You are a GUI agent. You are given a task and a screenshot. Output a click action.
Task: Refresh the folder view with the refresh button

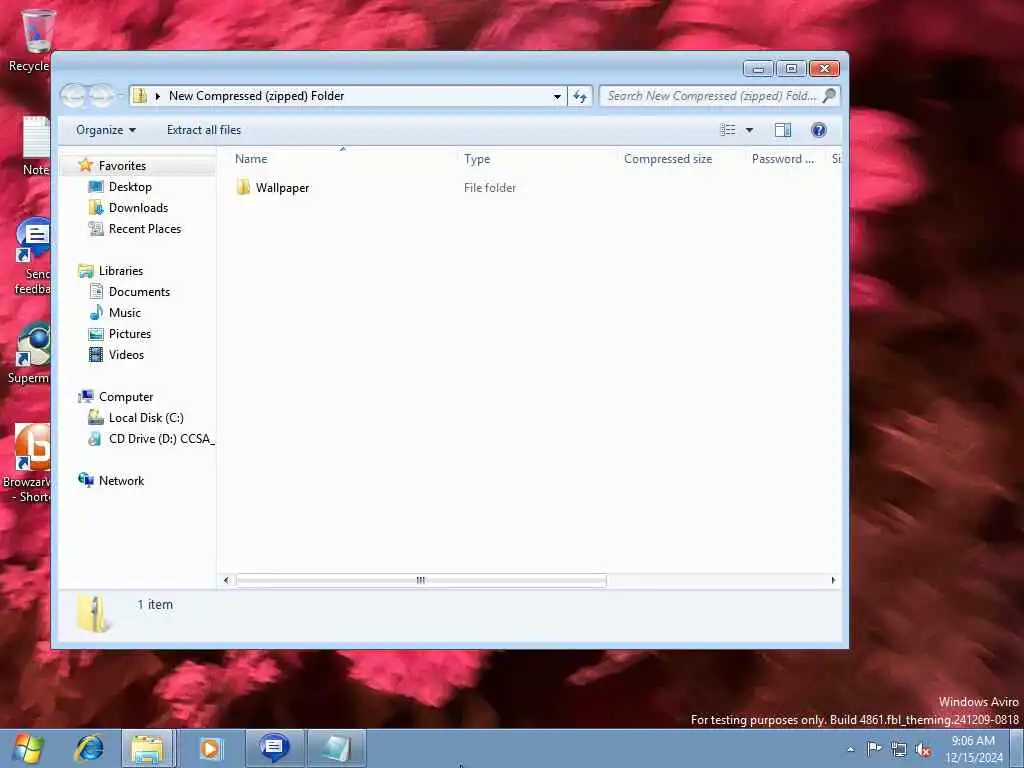point(580,96)
